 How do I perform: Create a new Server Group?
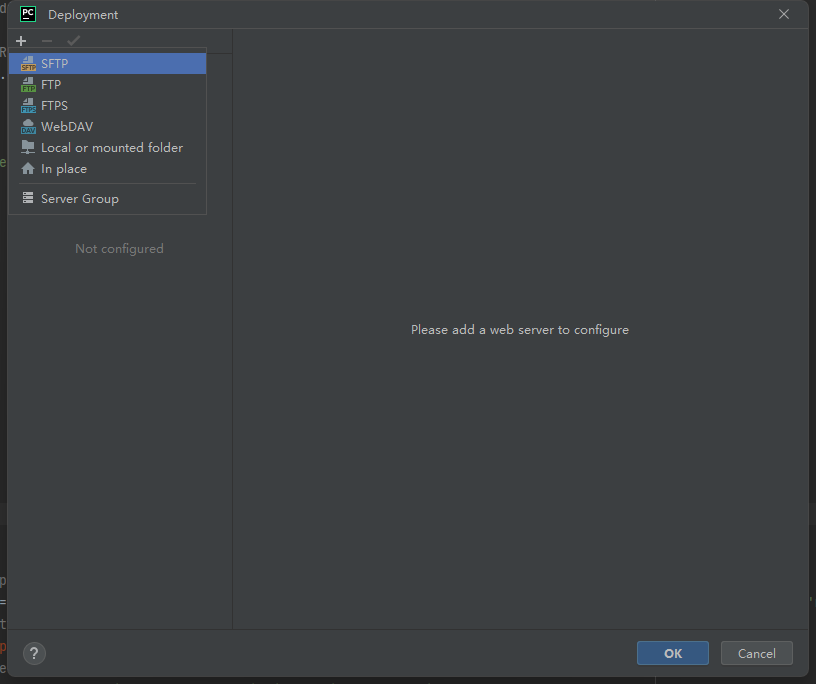pyautogui.click(x=108, y=198)
